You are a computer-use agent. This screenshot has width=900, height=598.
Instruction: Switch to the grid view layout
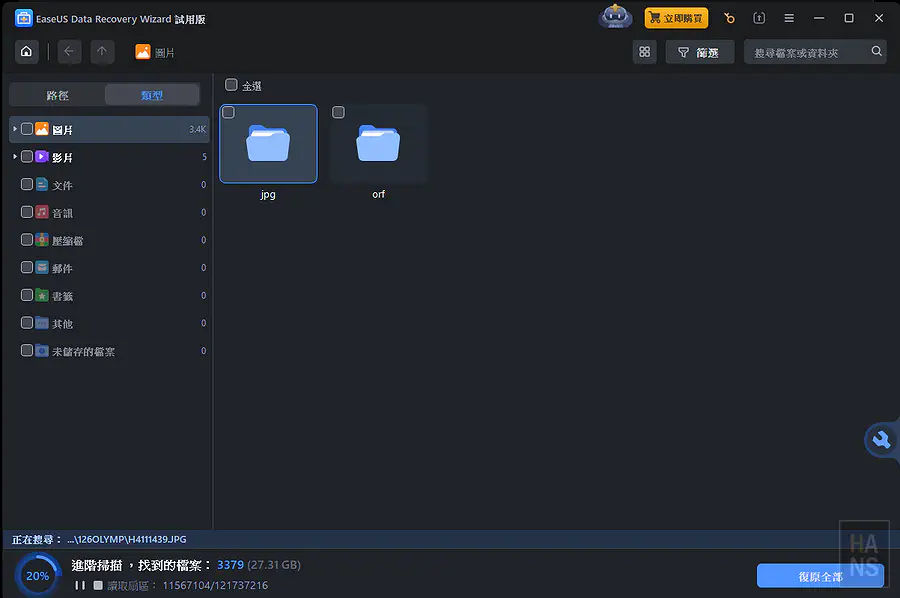point(644,52)
